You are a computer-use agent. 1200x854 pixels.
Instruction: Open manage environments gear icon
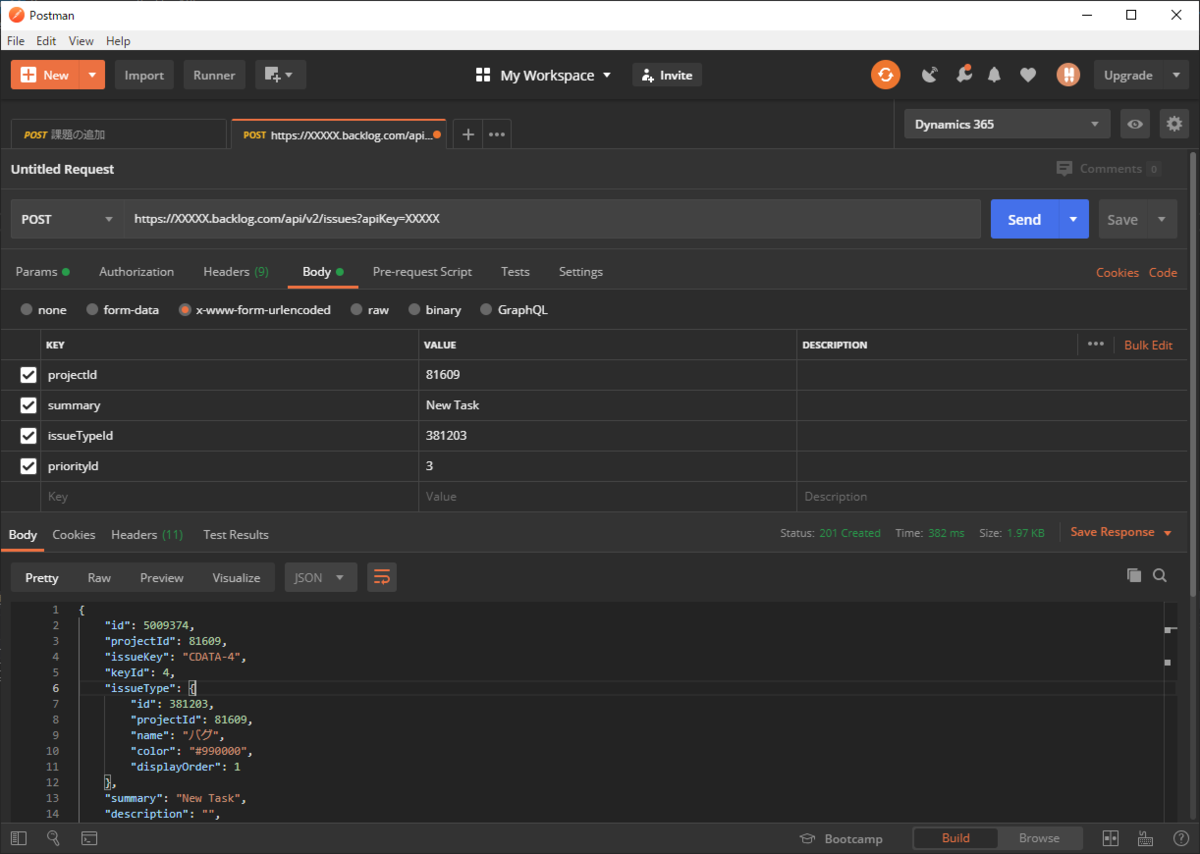point(1174,124)
